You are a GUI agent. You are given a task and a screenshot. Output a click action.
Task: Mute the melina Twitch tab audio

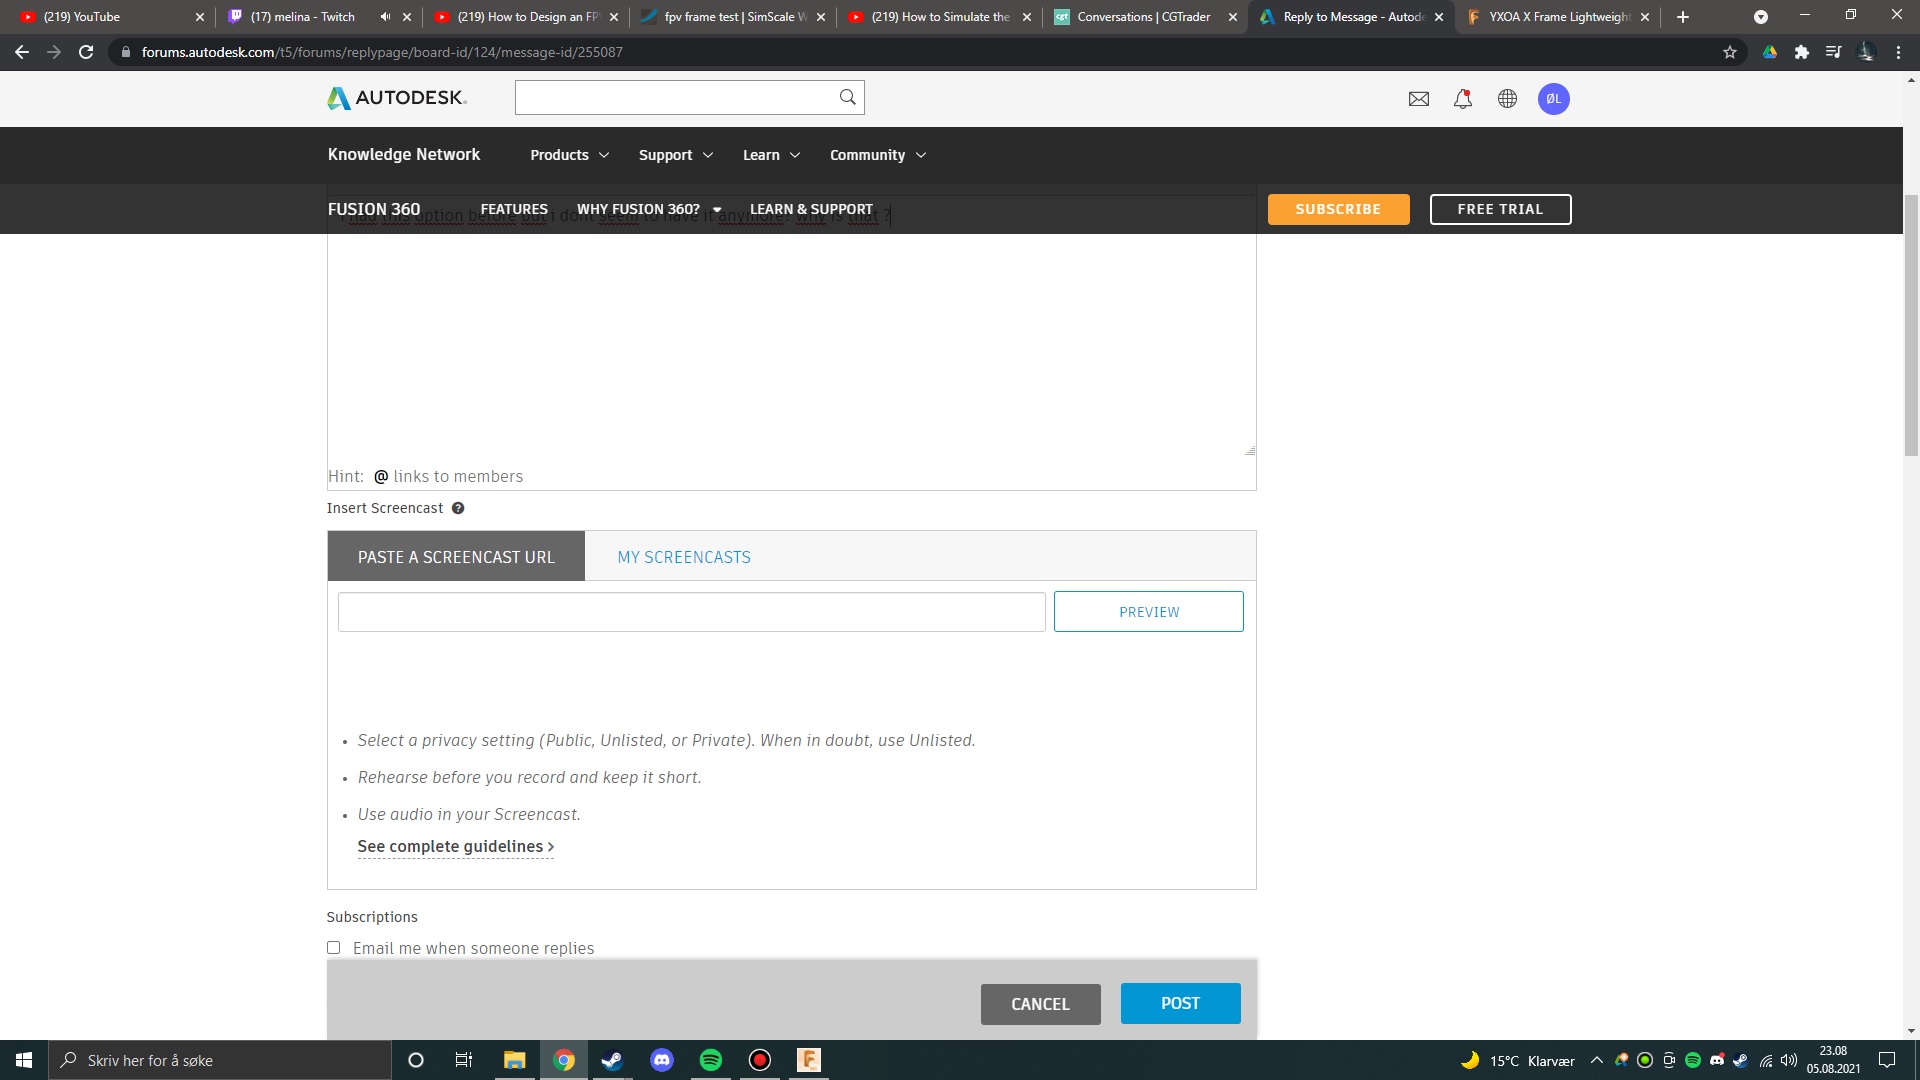coord(385,17)
